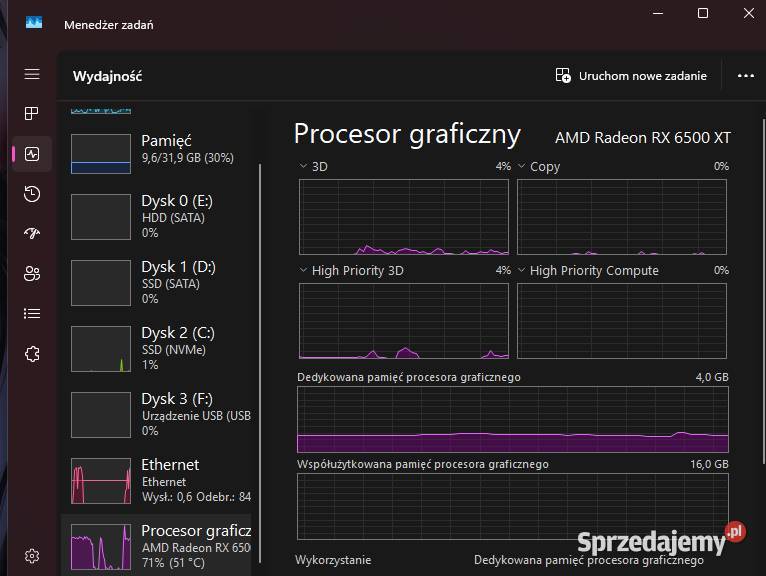Open the Users page icon in sidebar
The width and height of the screenshot is (766, 576).
click(32, 274)
